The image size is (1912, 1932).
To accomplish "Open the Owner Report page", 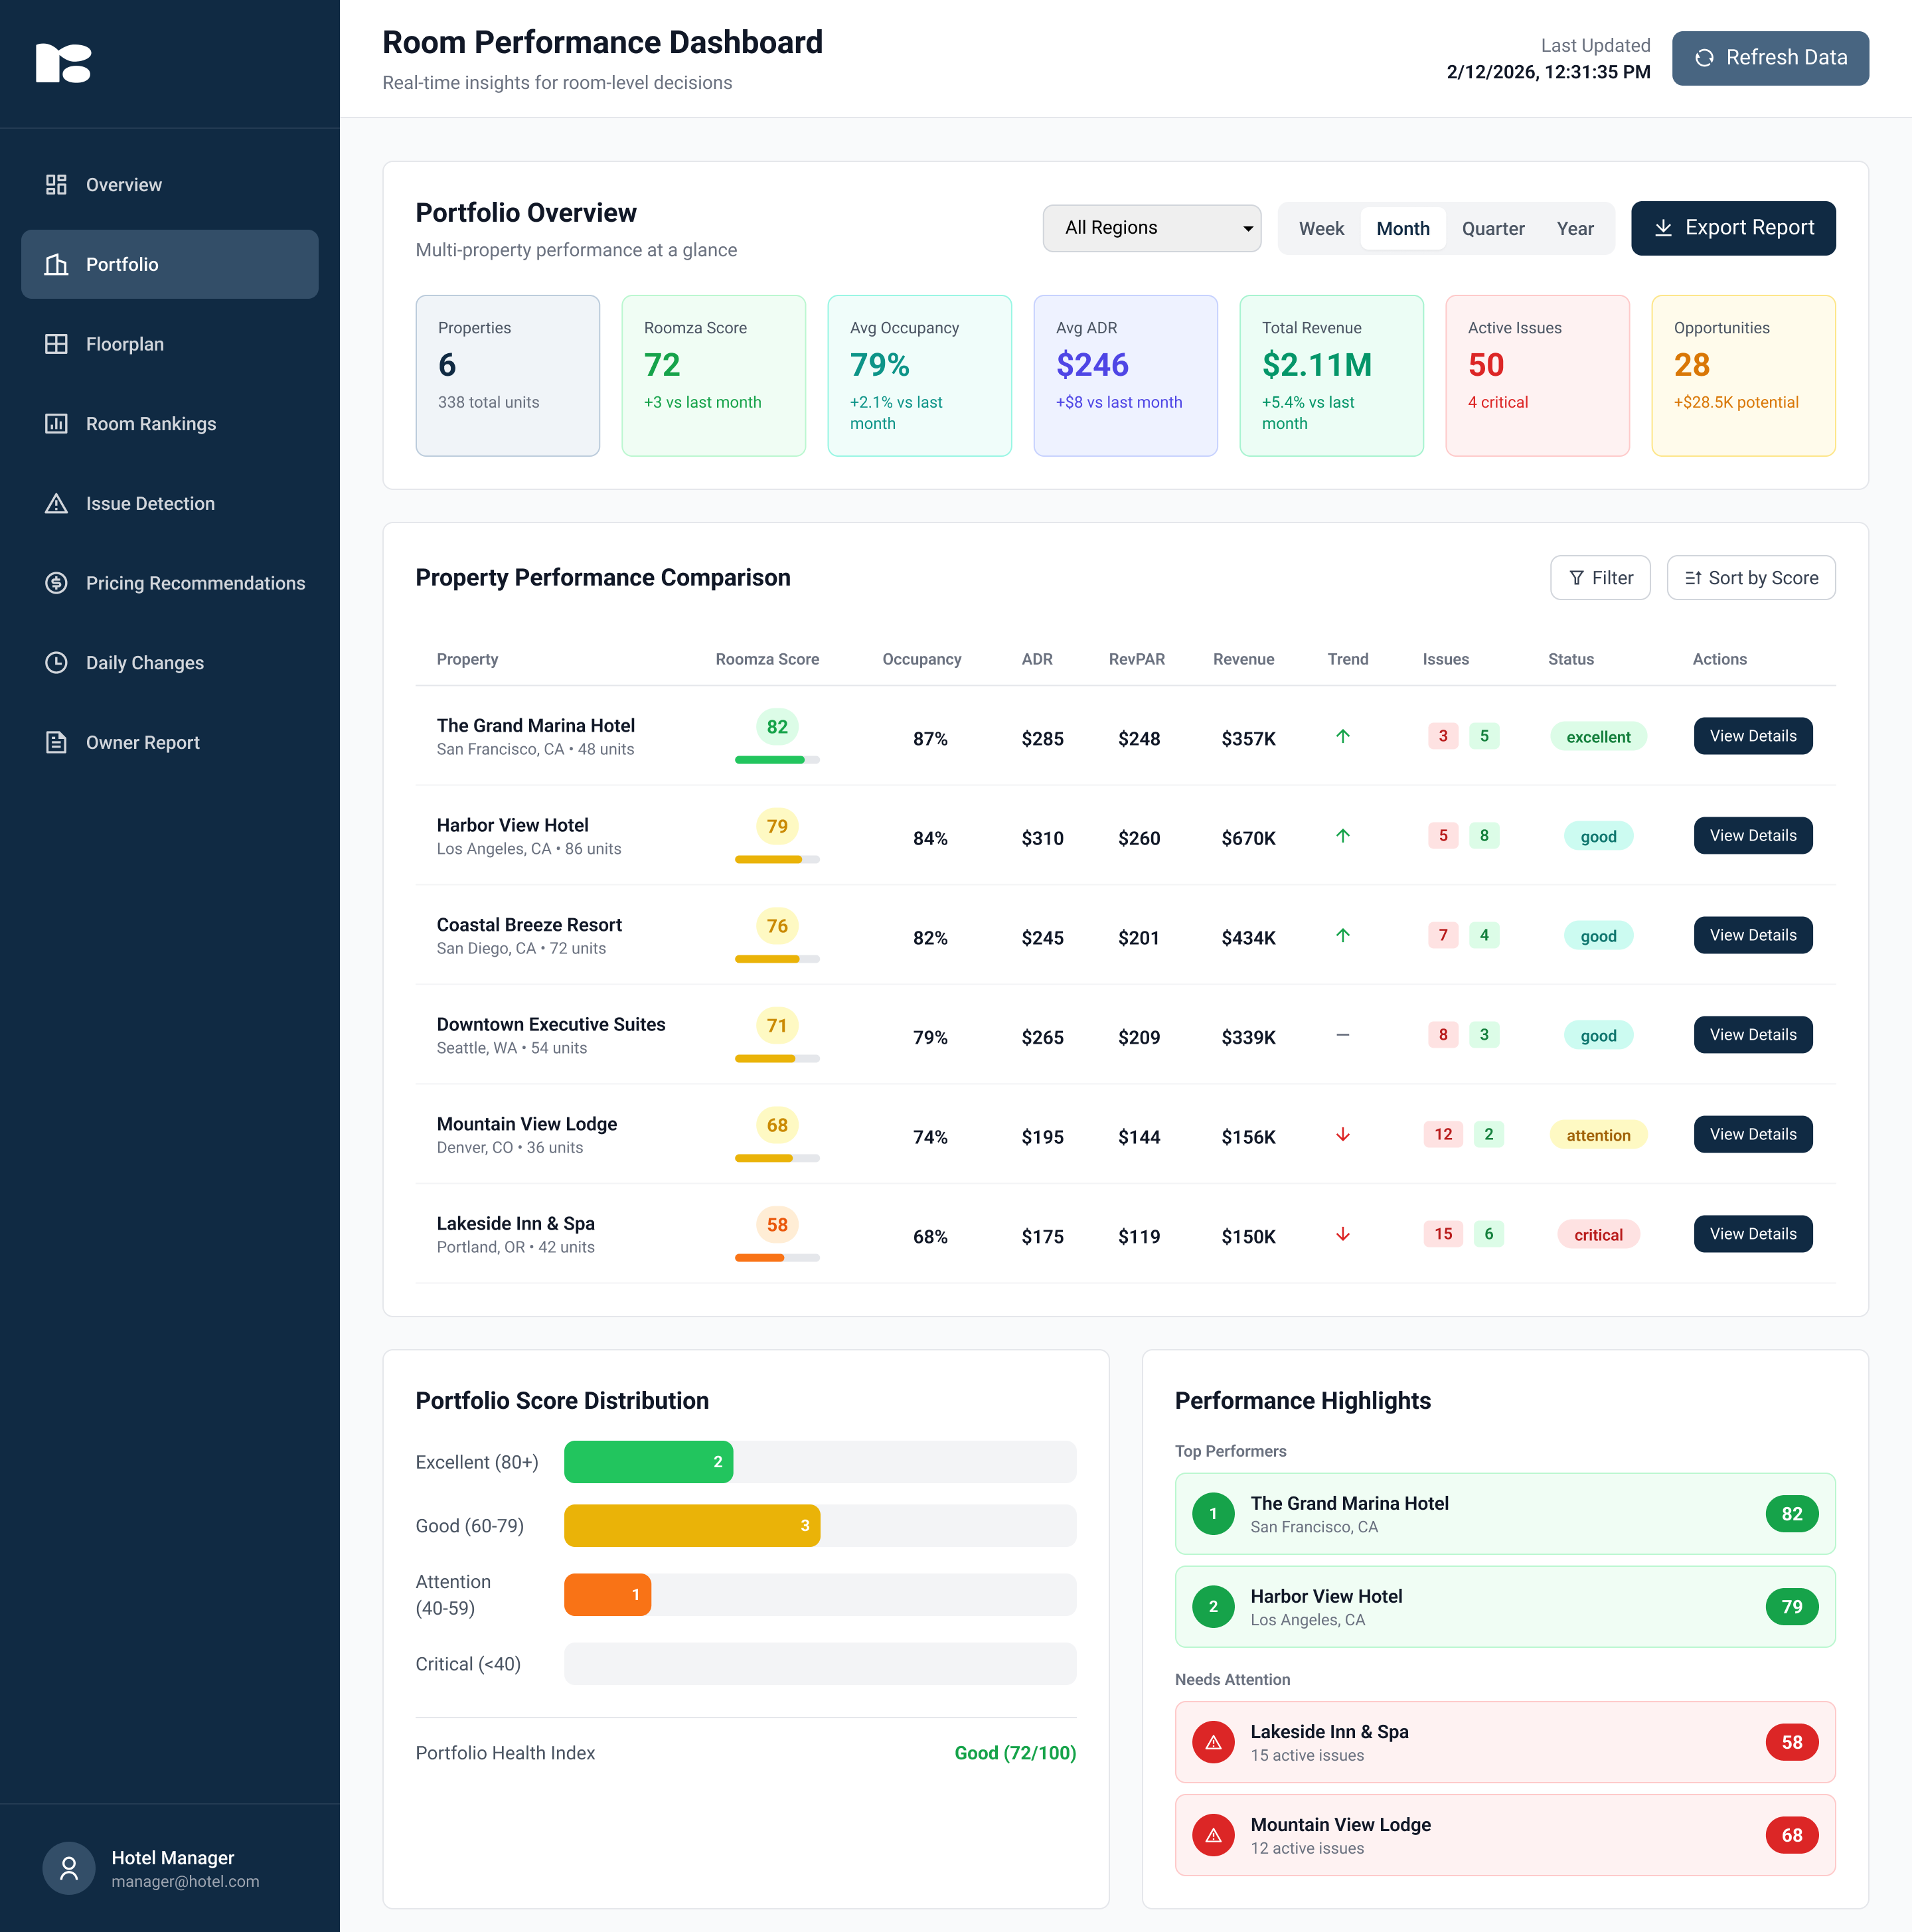I will (x=143, y=742).
